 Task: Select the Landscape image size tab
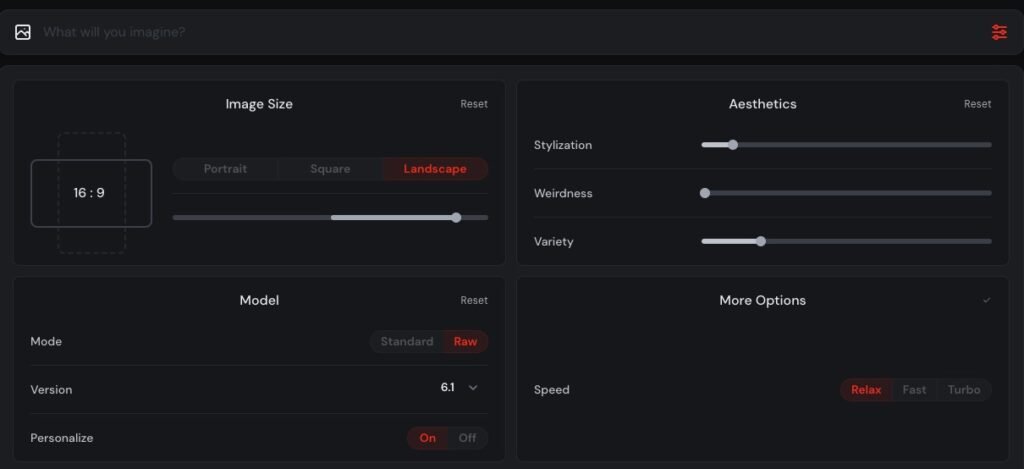[435, 169]
